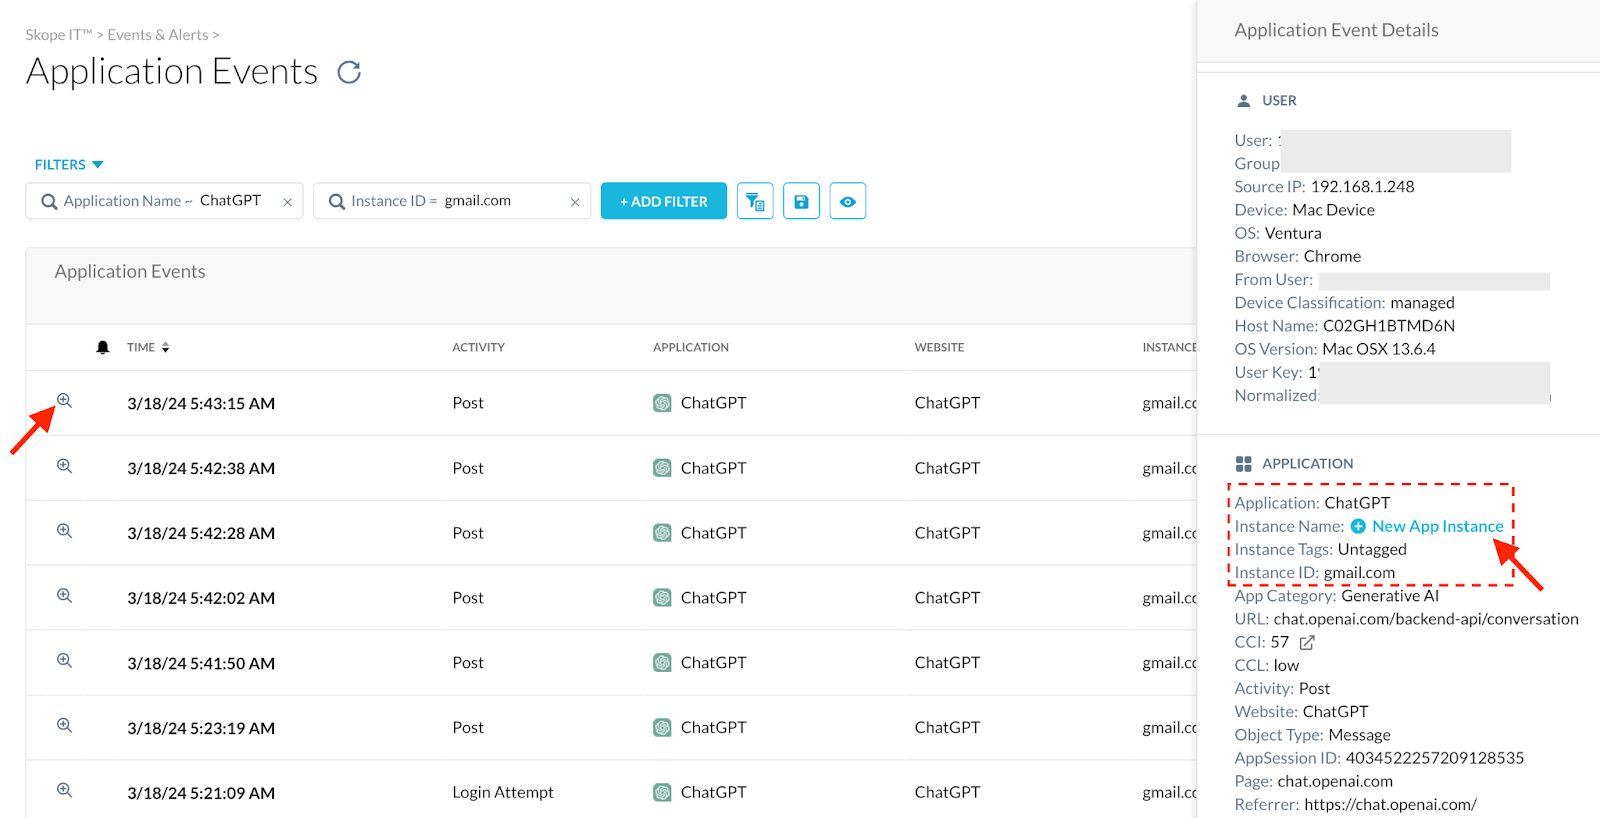Image resolution: width=1600 pixels, height=818 pixels.
Task: Edit the Instance ID filter field
Action: (452, 201)
